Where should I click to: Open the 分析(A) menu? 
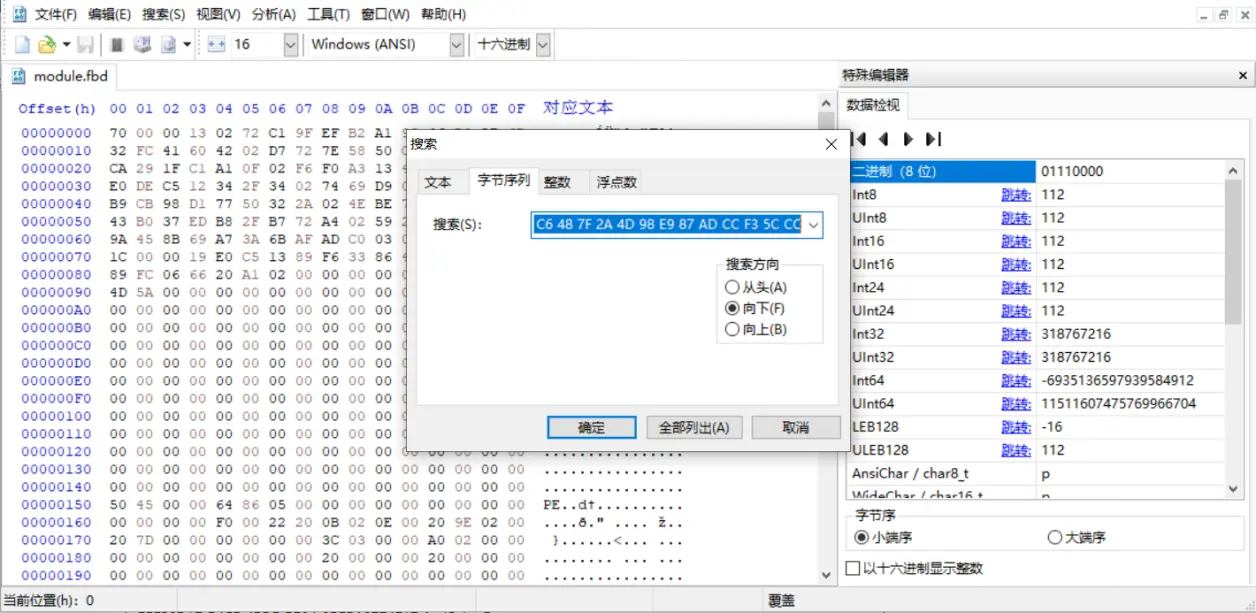pos(273,14)
